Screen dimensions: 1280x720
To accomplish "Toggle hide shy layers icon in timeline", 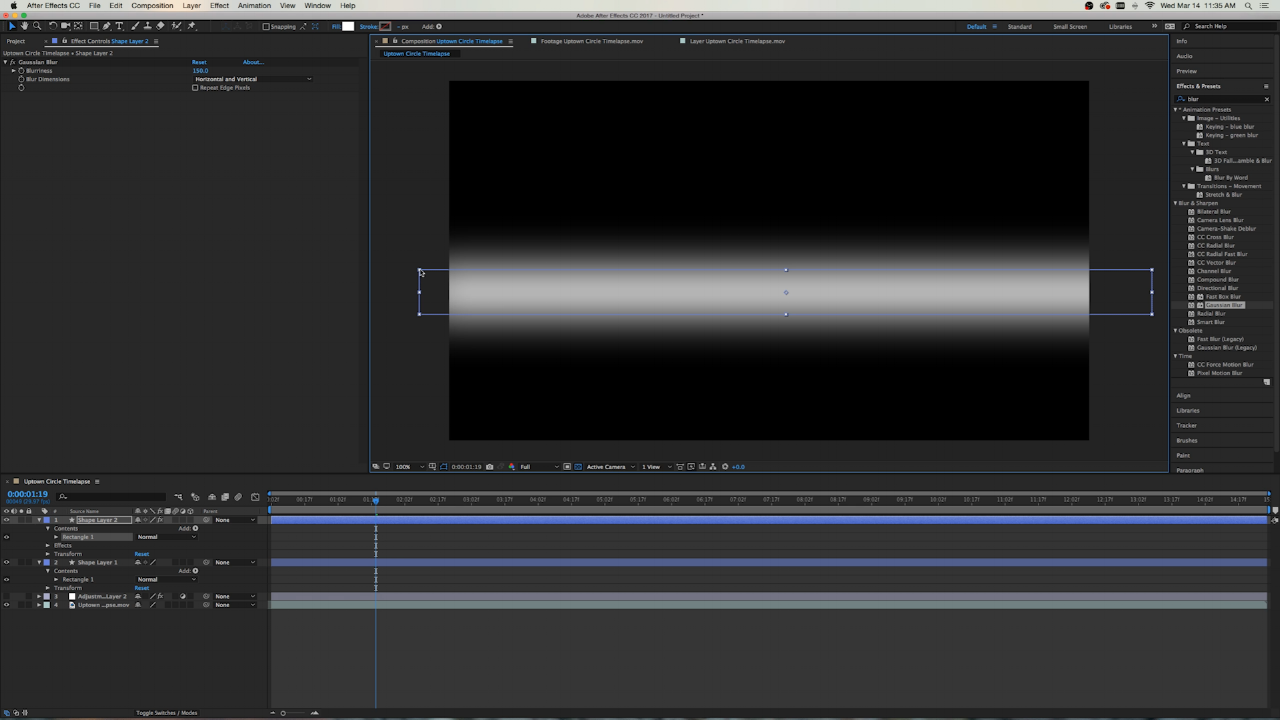I will point(212,497).
